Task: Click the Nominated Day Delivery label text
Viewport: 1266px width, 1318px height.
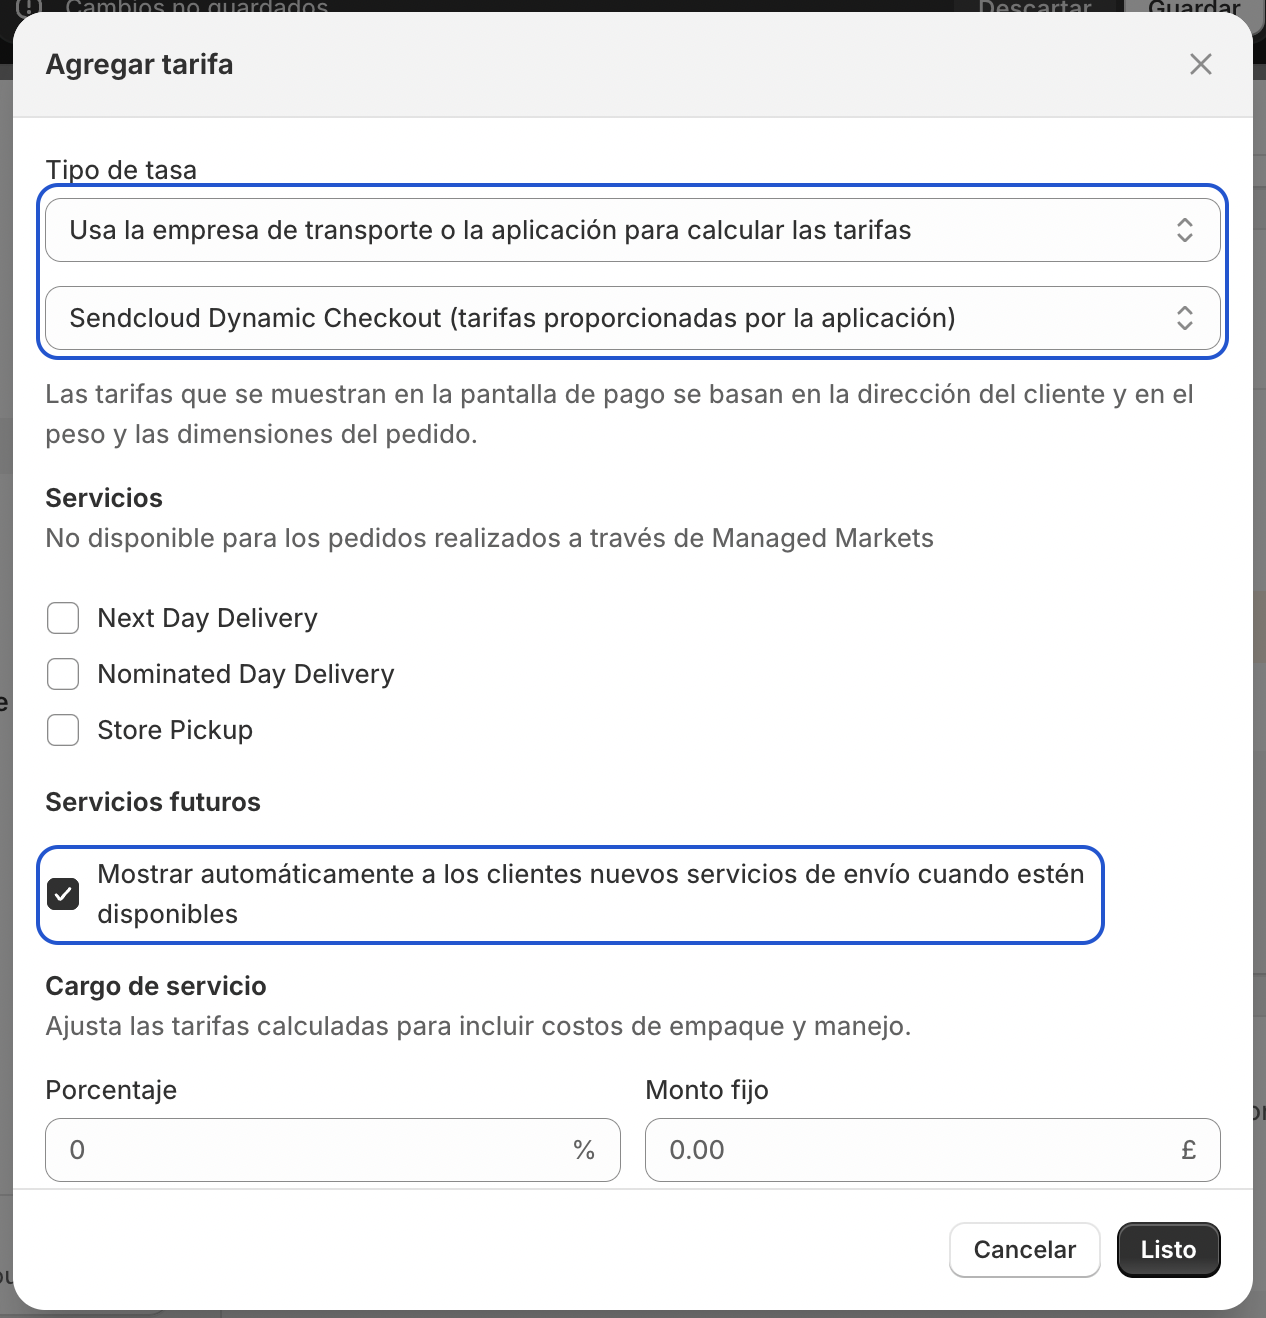Action: [x=246, y=674]
